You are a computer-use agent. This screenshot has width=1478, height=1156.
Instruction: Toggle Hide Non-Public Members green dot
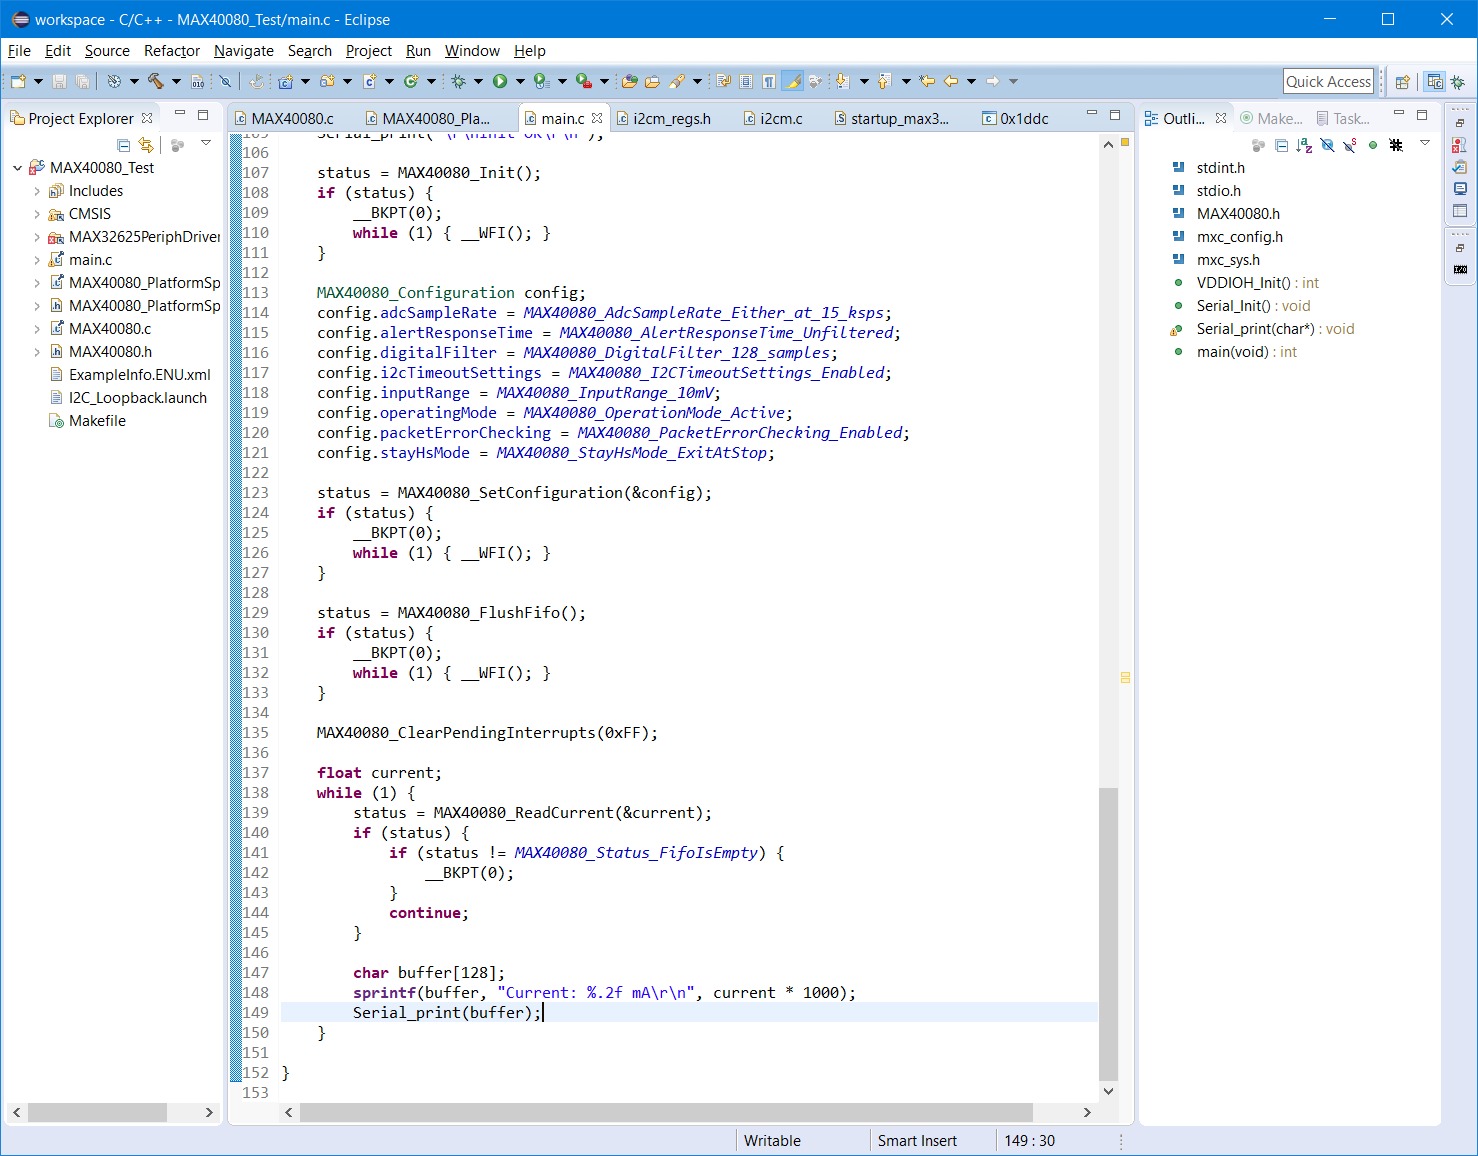coord(1373,145)
